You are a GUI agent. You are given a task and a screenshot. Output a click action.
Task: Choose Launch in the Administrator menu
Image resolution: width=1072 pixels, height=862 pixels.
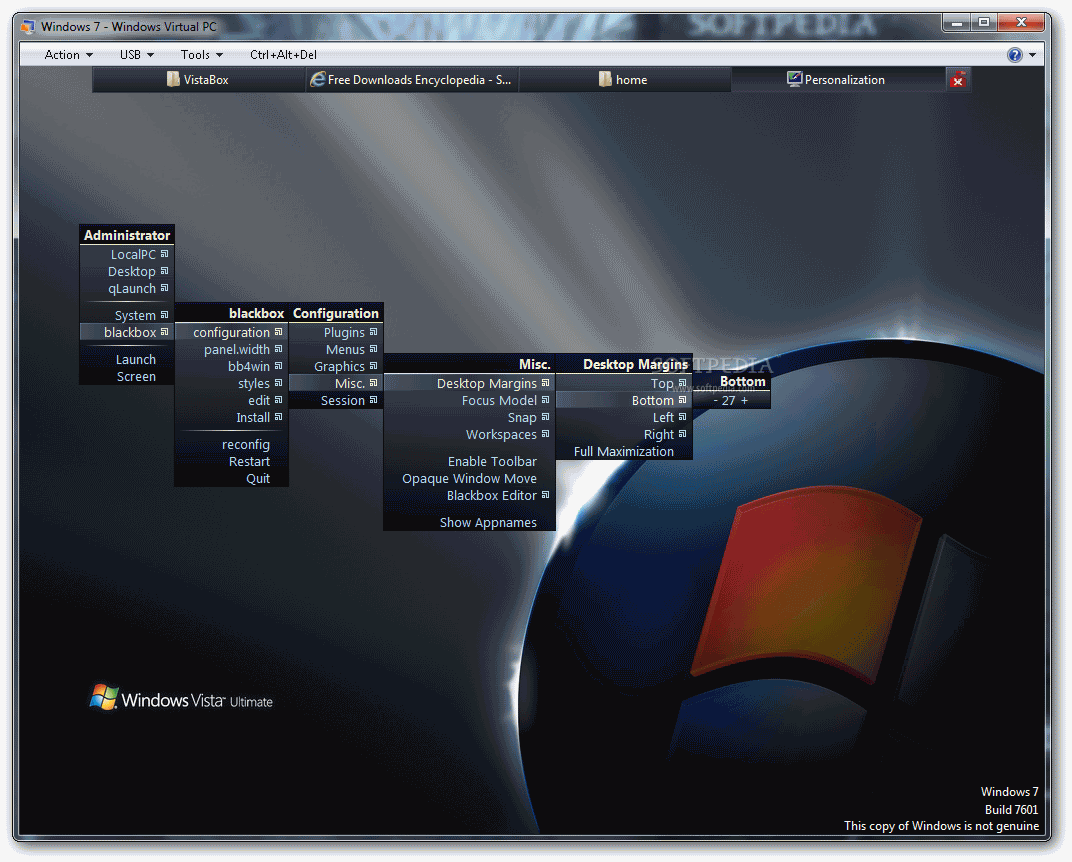[127, 360]
